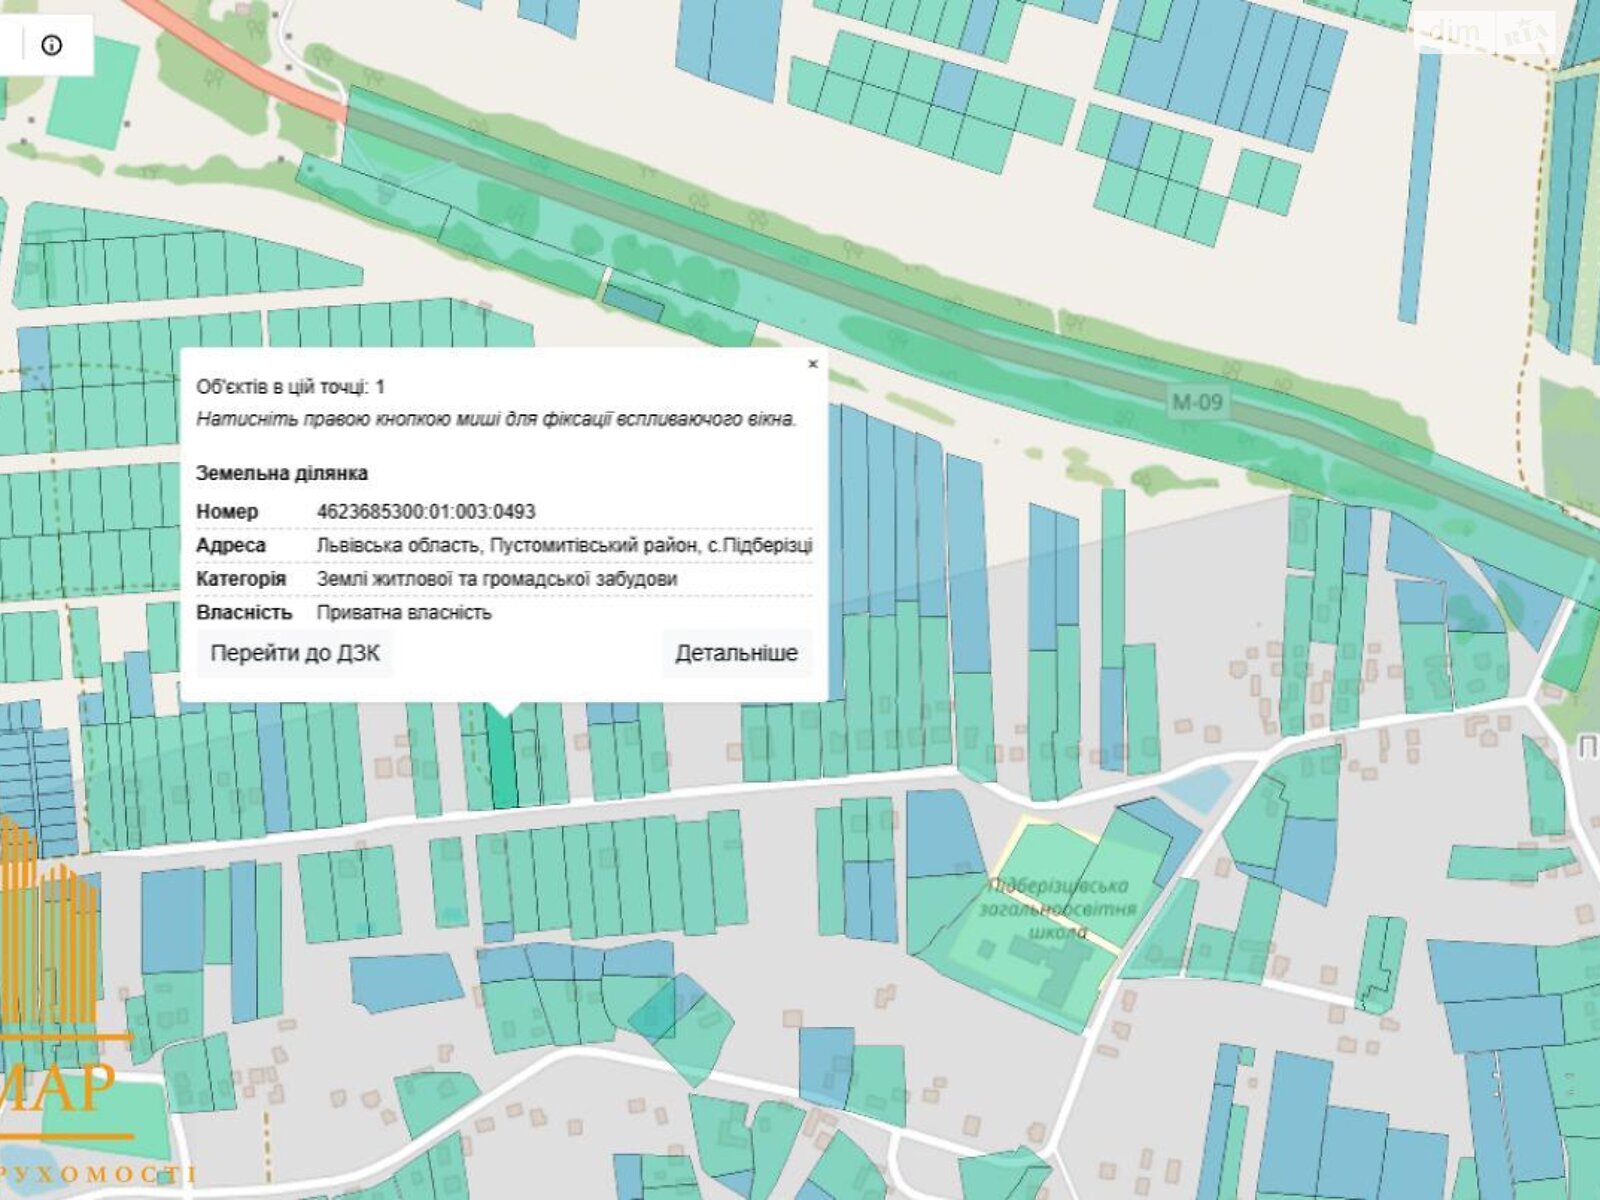Viewport: 1600px width, 1200px height.
Task: Close the parcel info popup
Action: coord(813,364)
